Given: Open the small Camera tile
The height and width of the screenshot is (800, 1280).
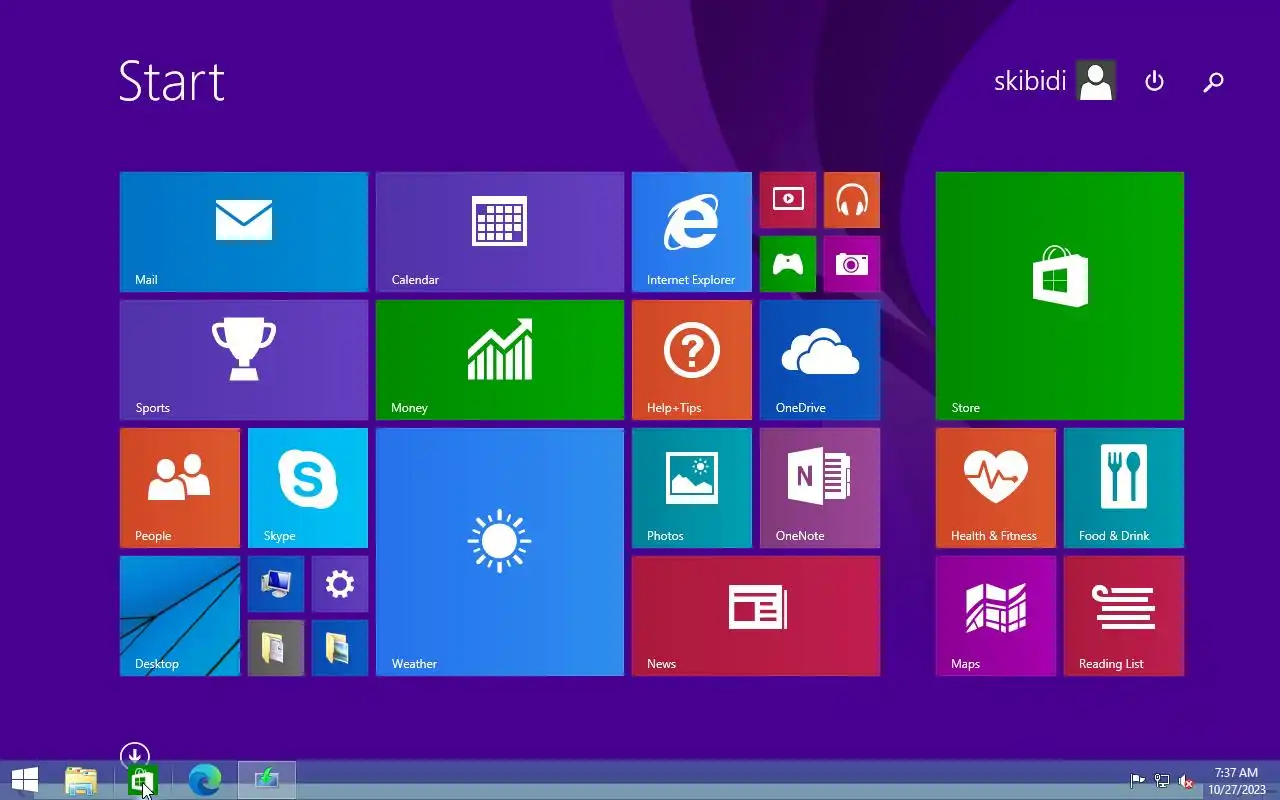Looking at the screenshot, I should [x=852, y=264].
